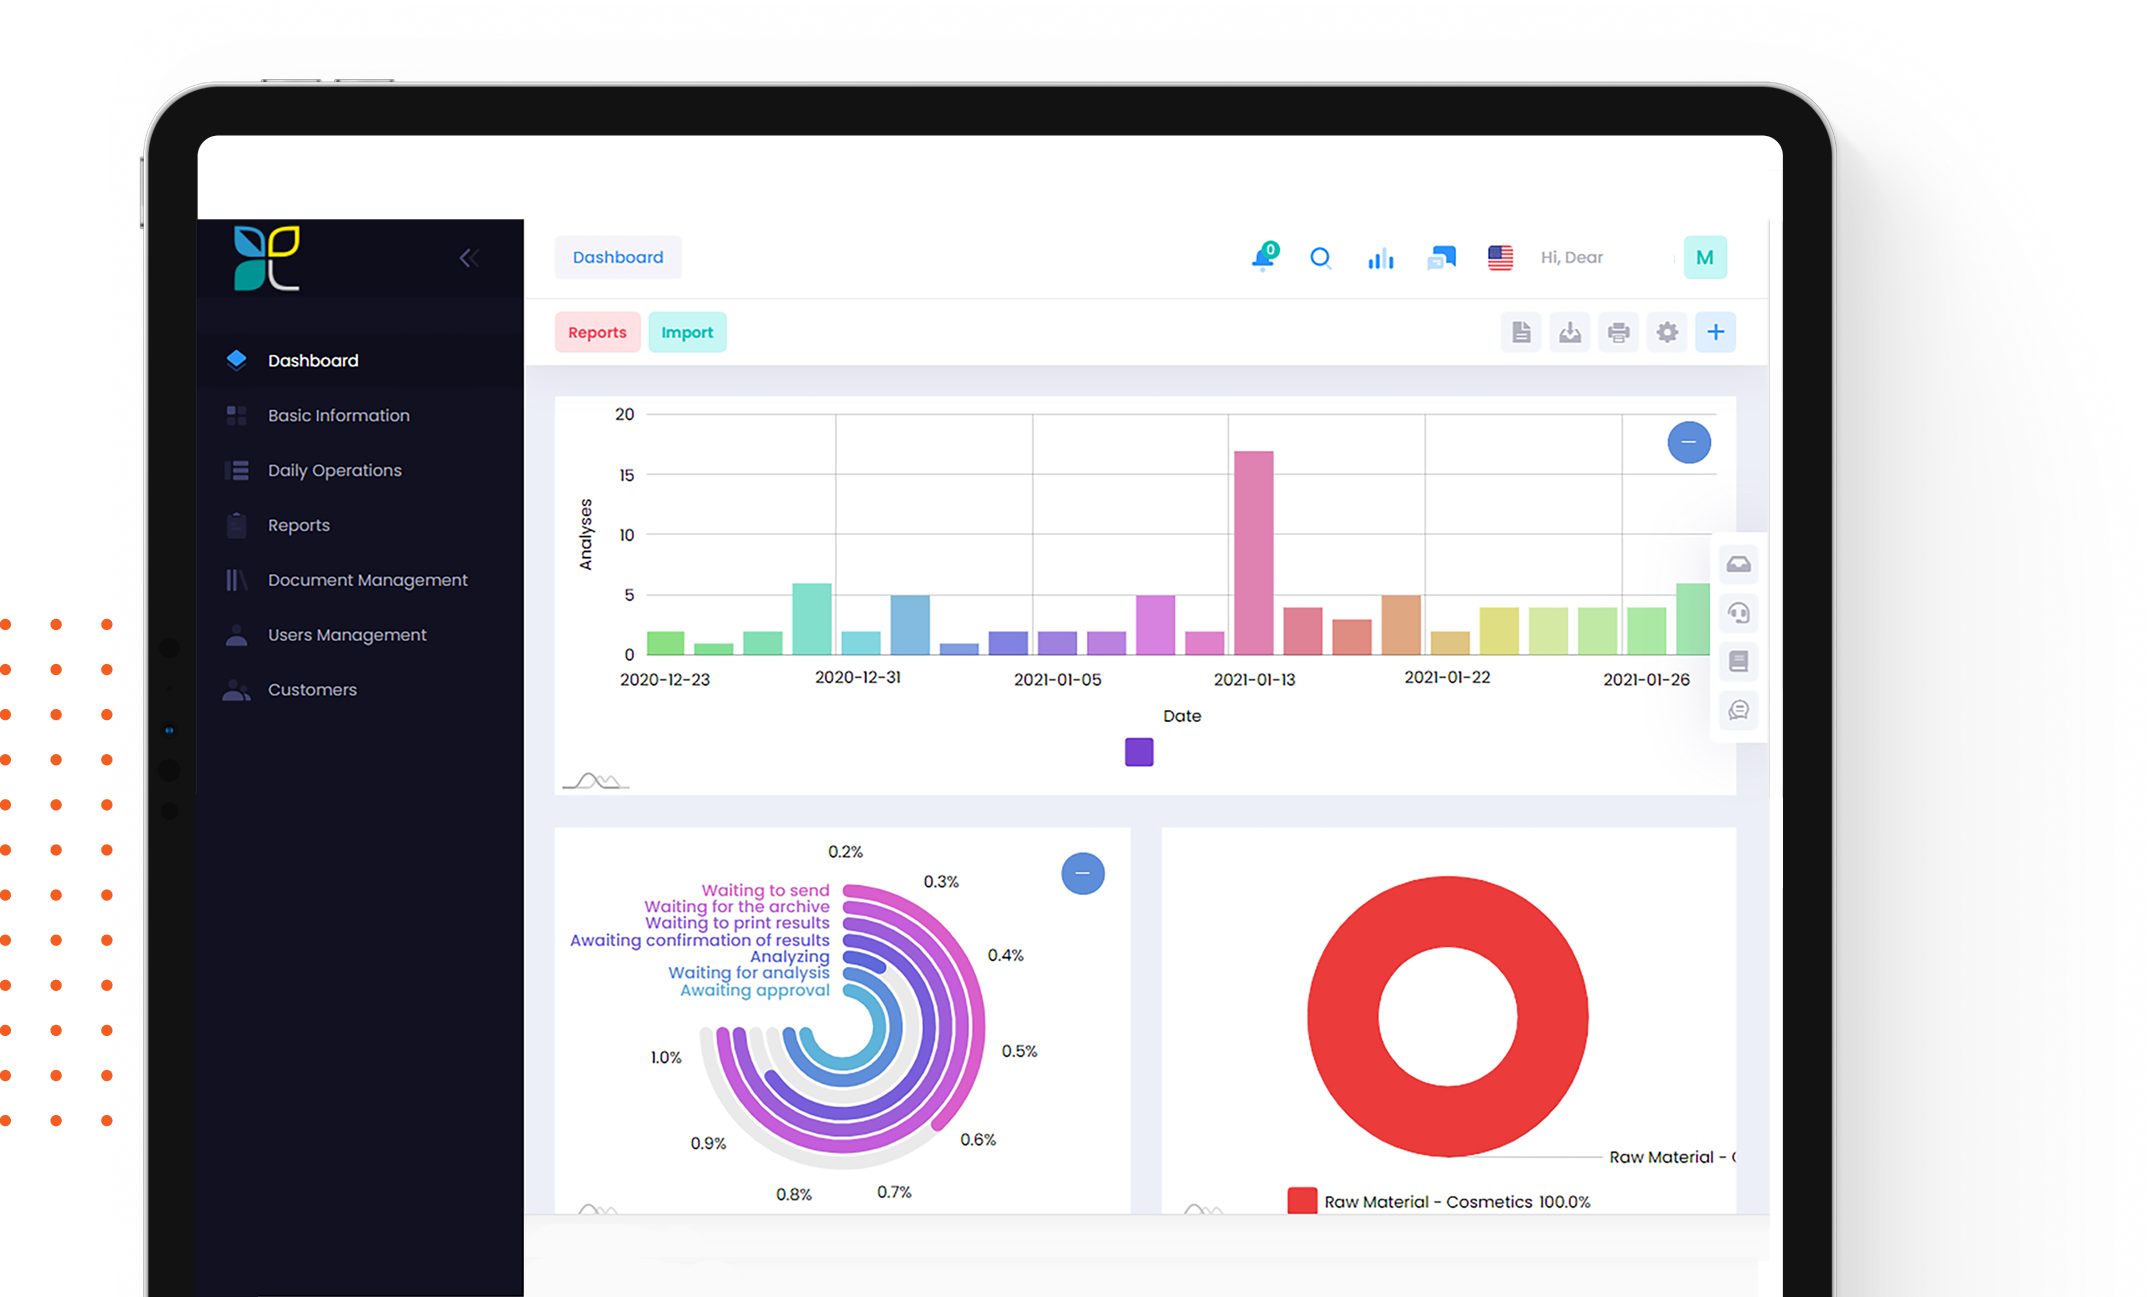Click Awaiting confirmation of results label
Screen dimensions: 2148x1297
pos(700,940)
